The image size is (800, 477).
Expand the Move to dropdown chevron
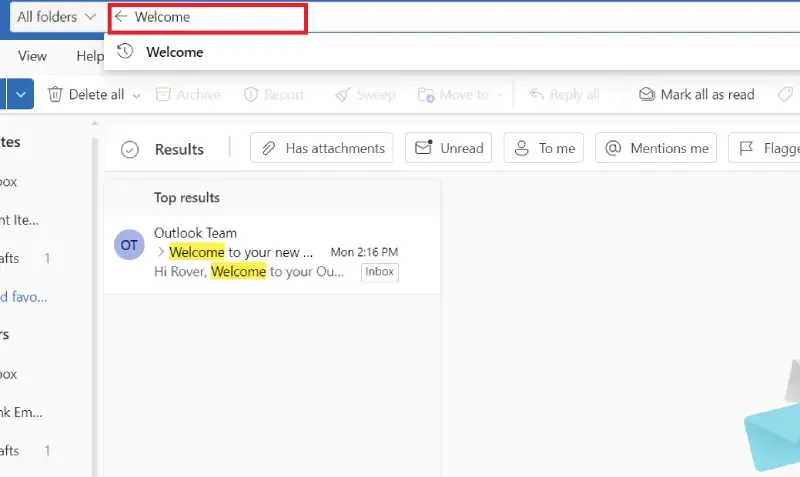click(x=499, y=95)
